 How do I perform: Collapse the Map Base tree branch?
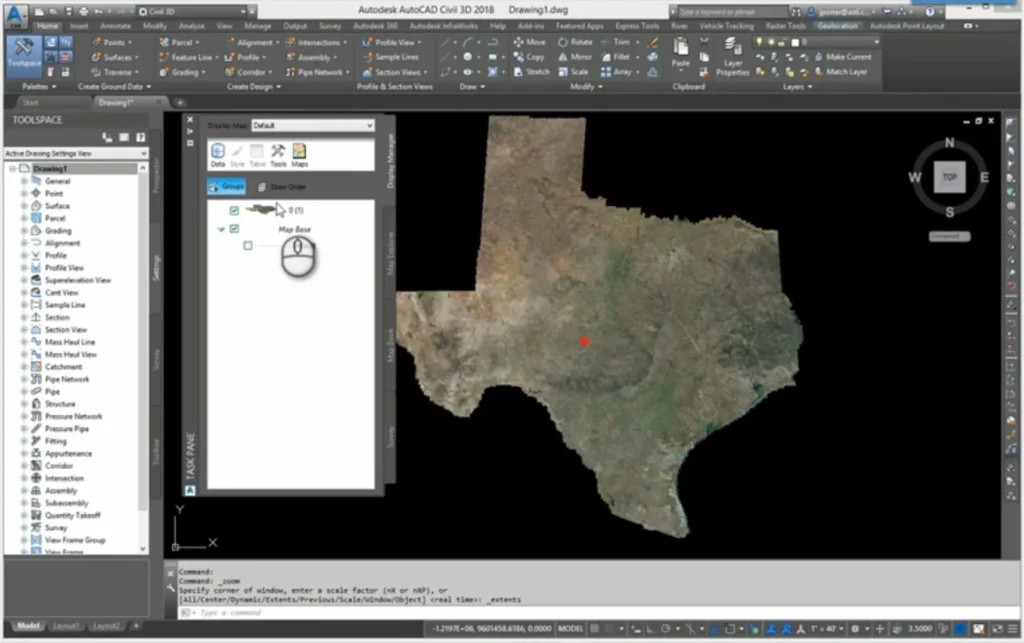coord(222,228)
